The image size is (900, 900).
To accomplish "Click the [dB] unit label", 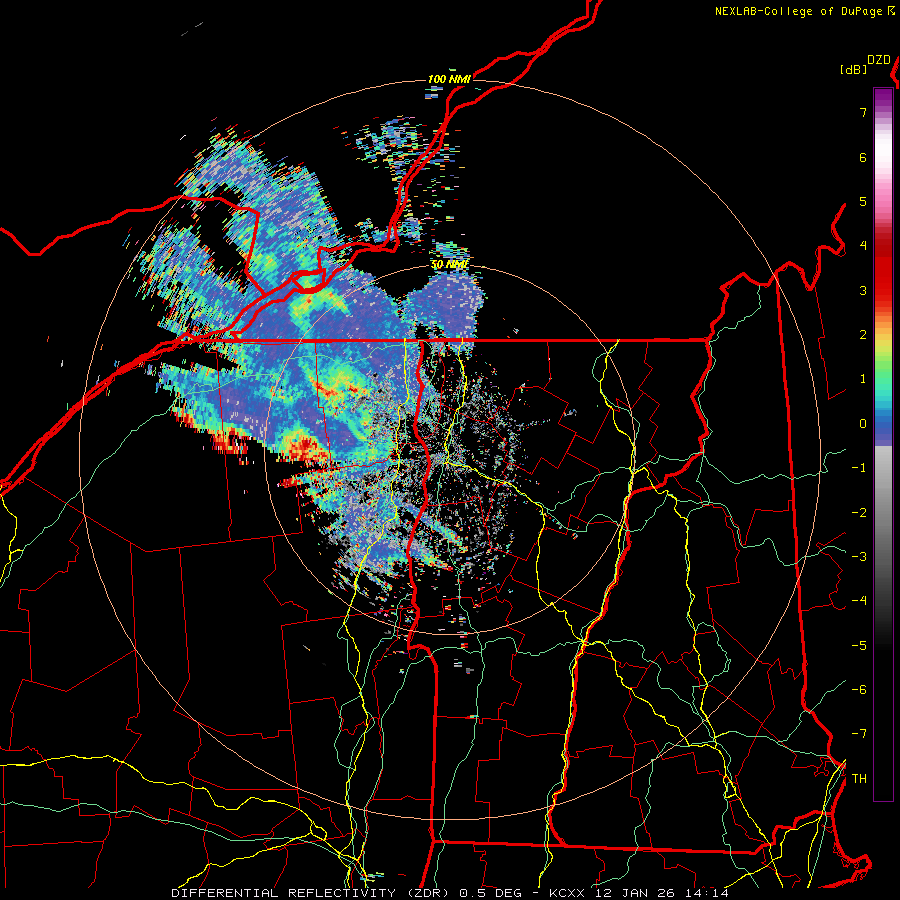I will tap(854, 69).
